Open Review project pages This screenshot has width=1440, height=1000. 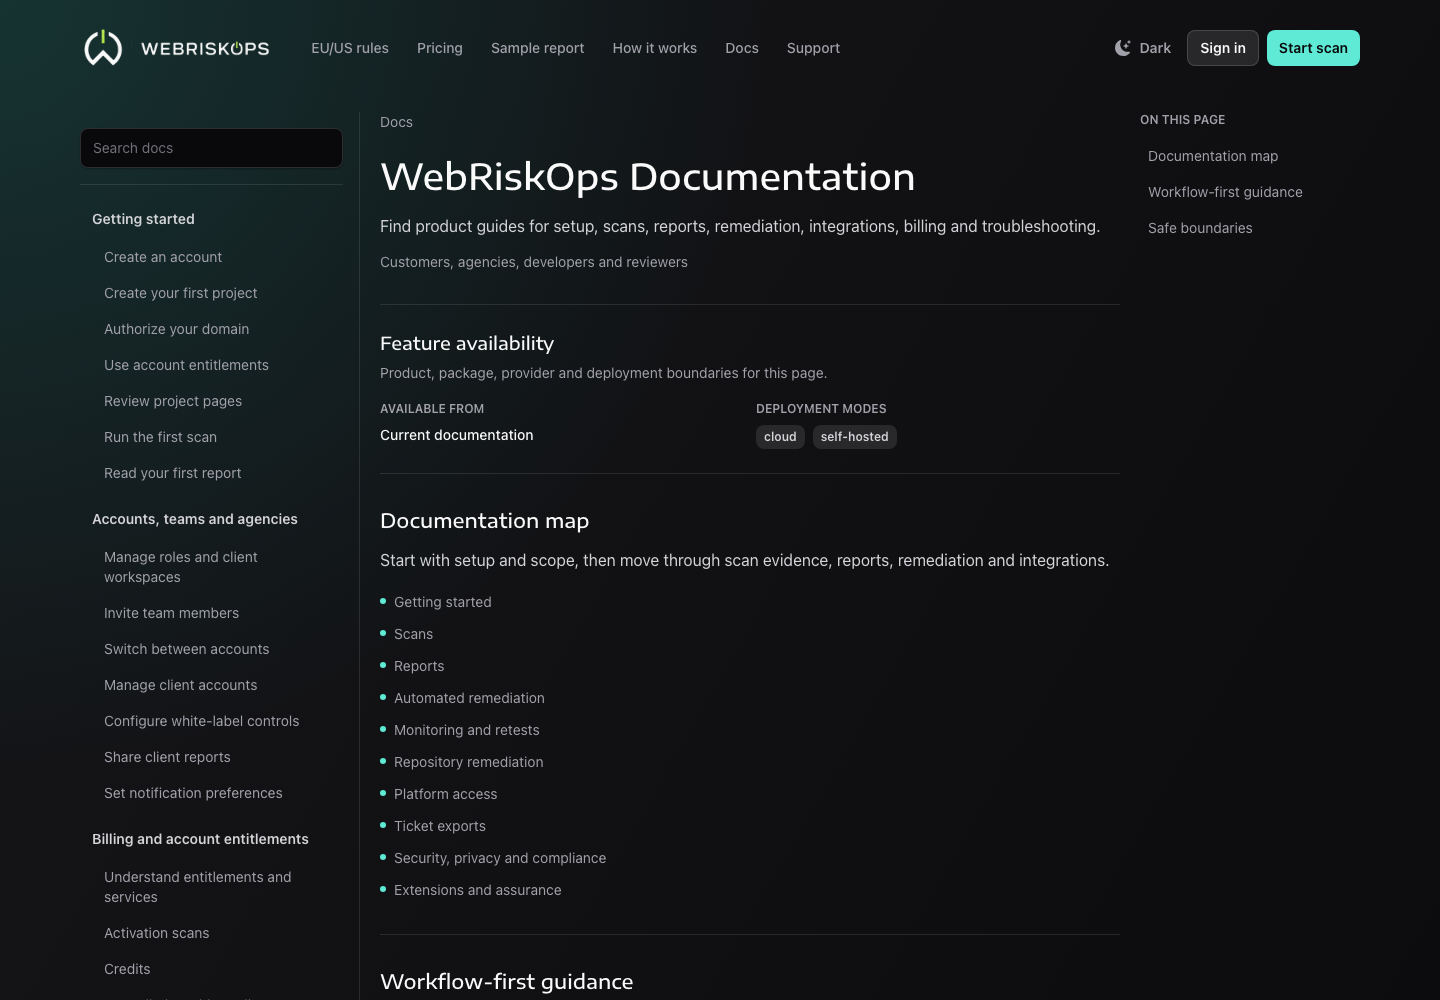(173, 401)
